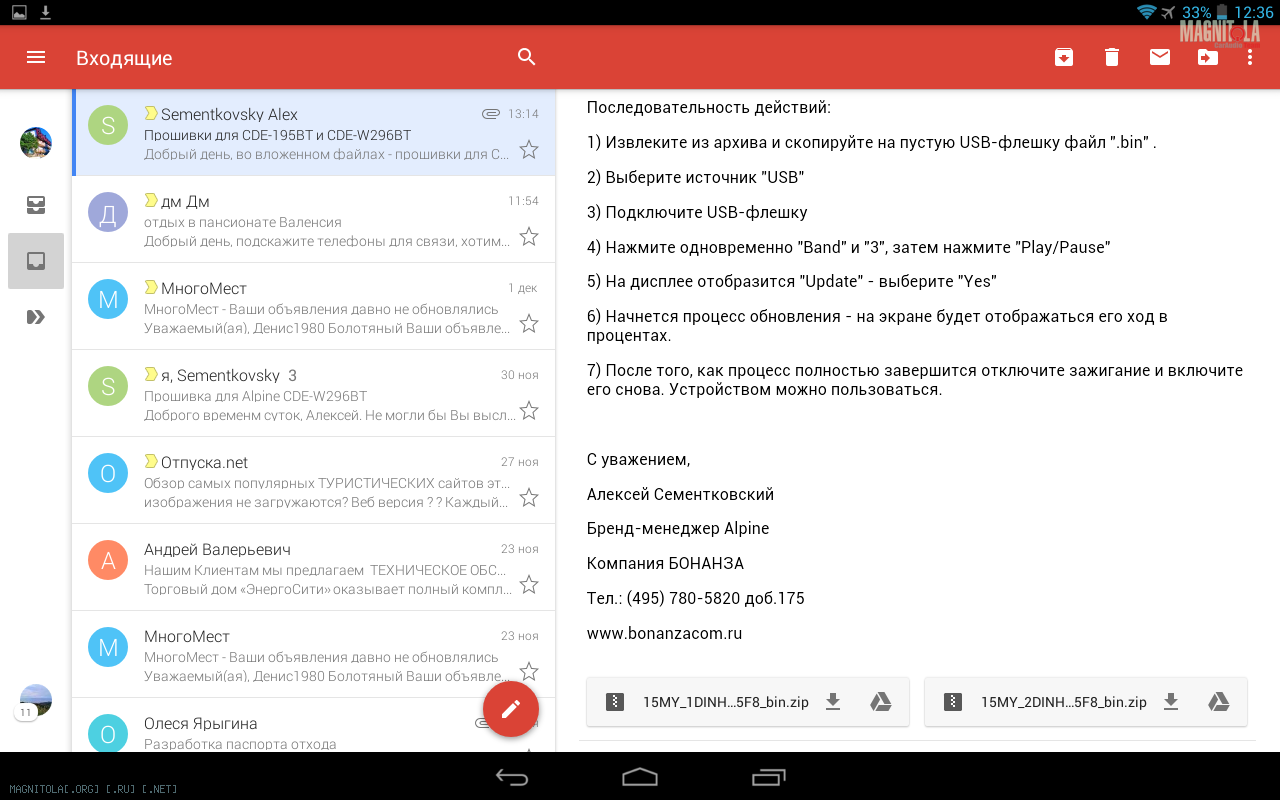
Task: Tap Android home navigation button
Action: tap(640, 777)
